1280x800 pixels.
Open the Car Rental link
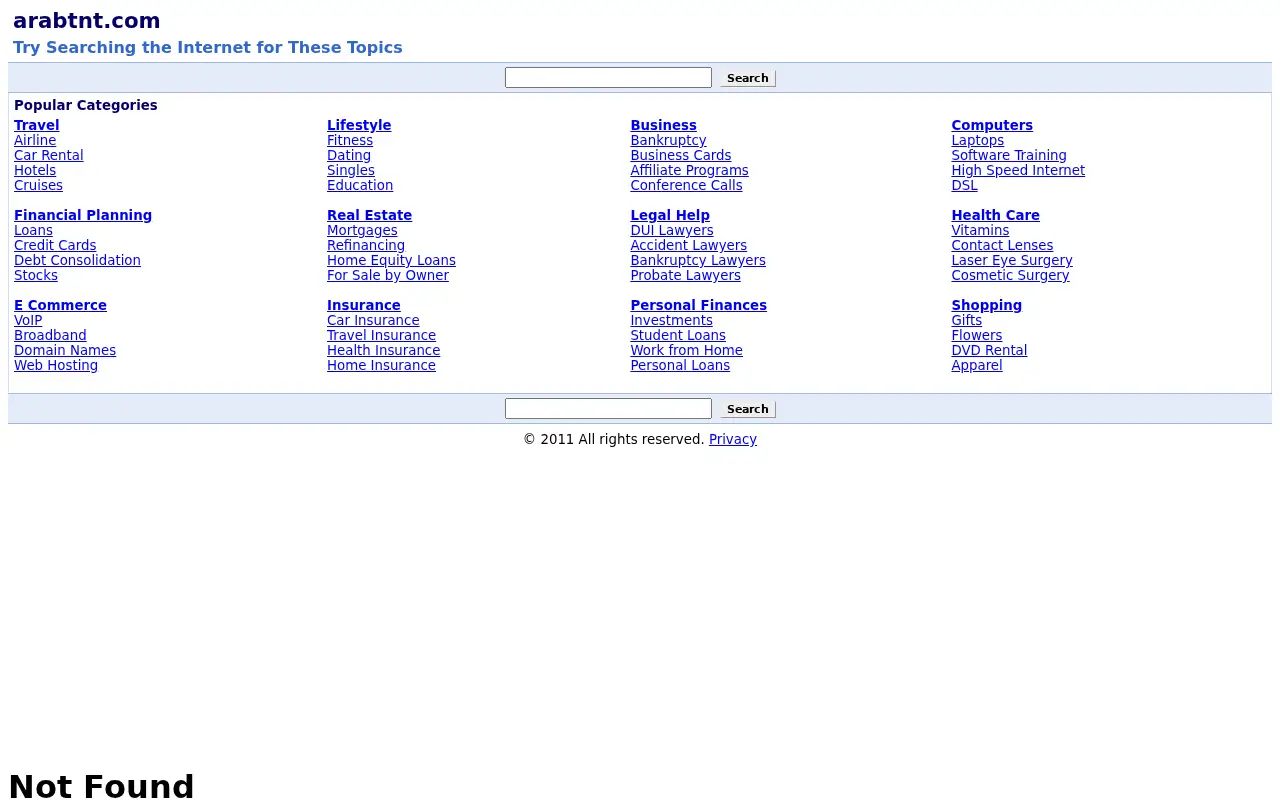[49, 155]
